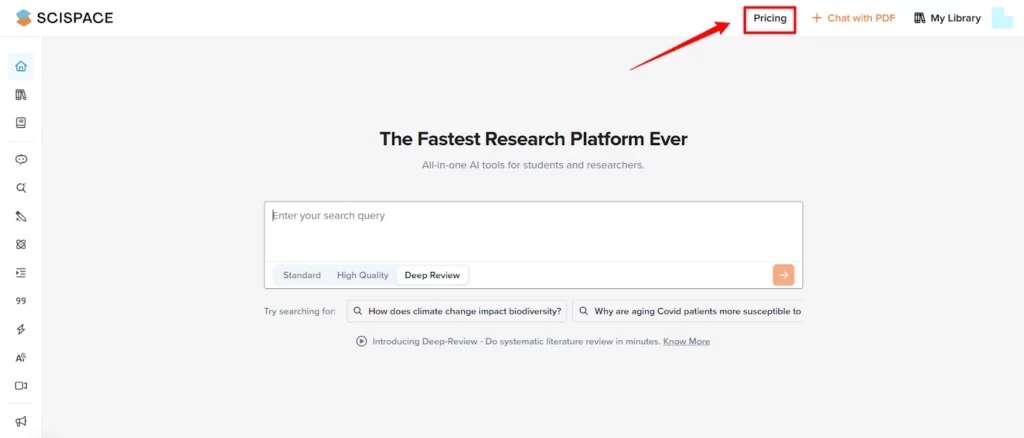Open the Pricing page

pyautogui.click(x=769, y=18)
